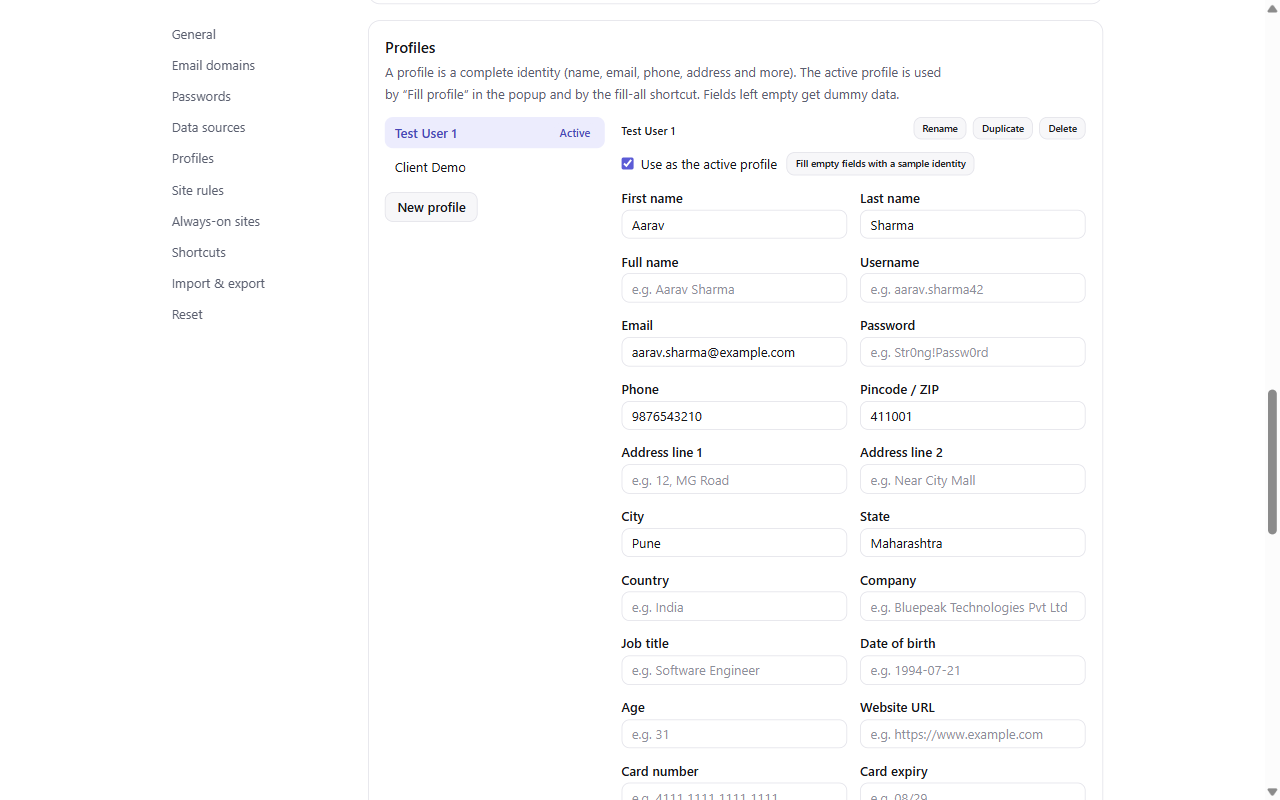Click the Age input field
Image resolution: width=1280 pixels, height=800 pixels.
pyautogui.click(x=734, y=734)
